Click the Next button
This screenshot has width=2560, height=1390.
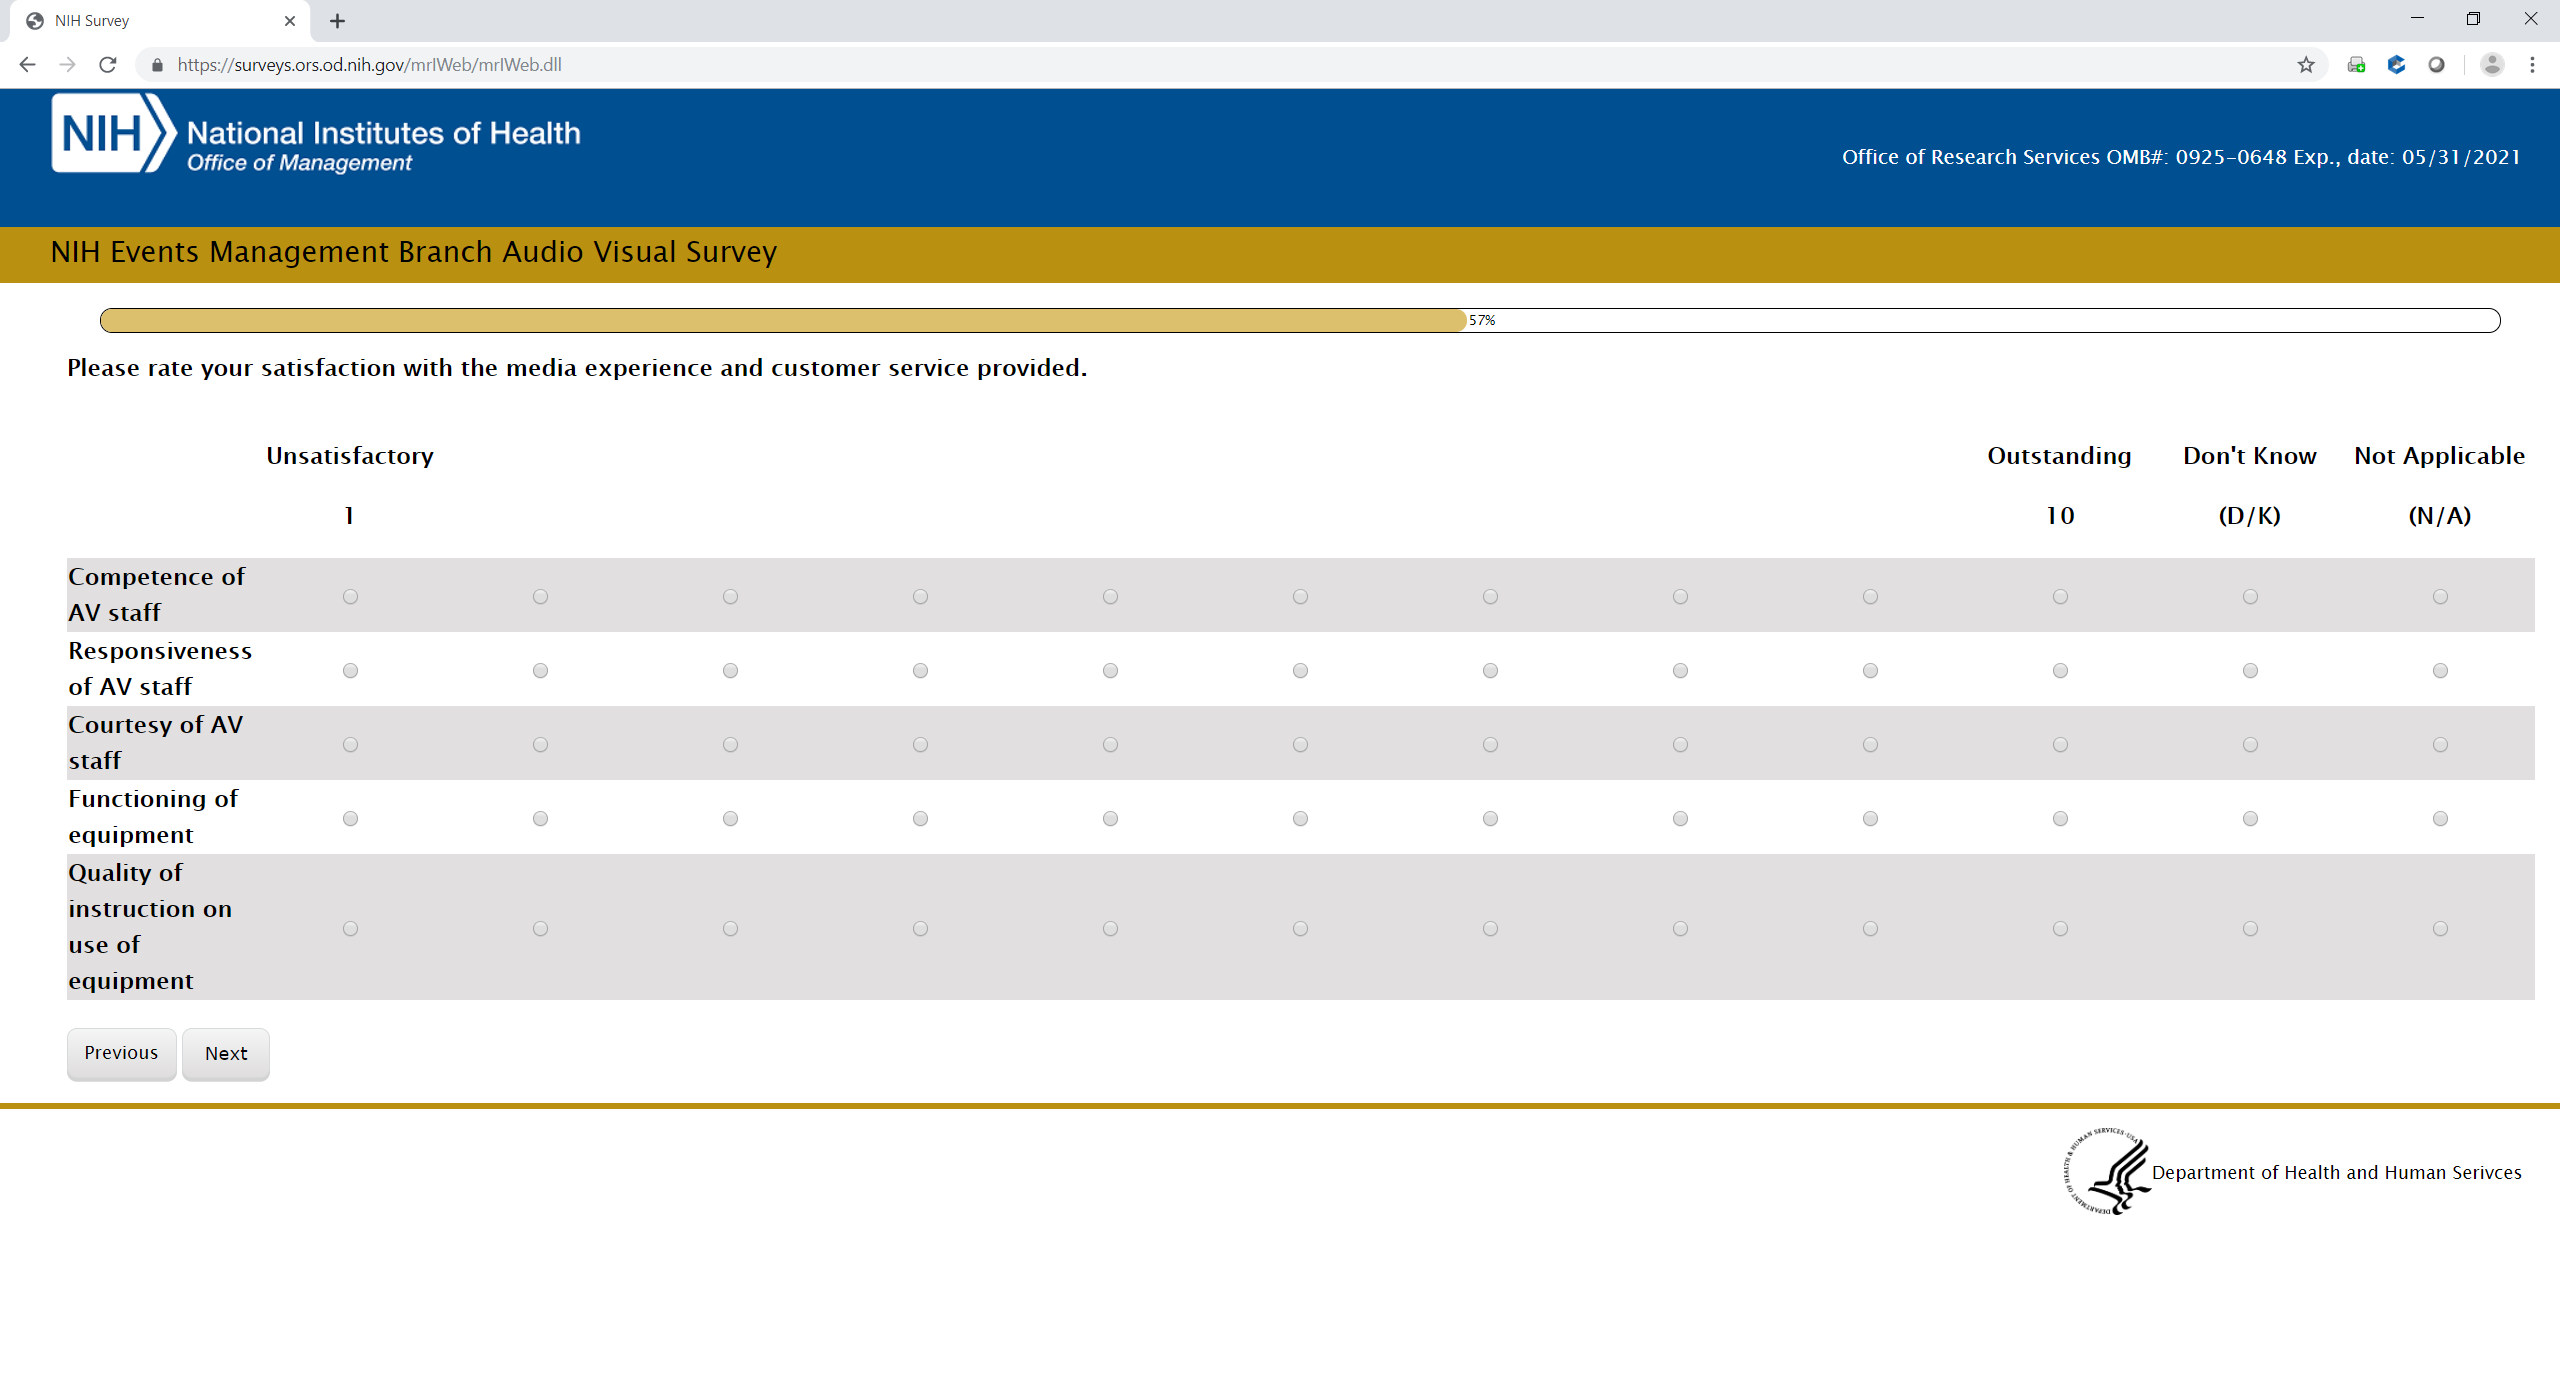pyautogui.click(x=226, y=1054)
